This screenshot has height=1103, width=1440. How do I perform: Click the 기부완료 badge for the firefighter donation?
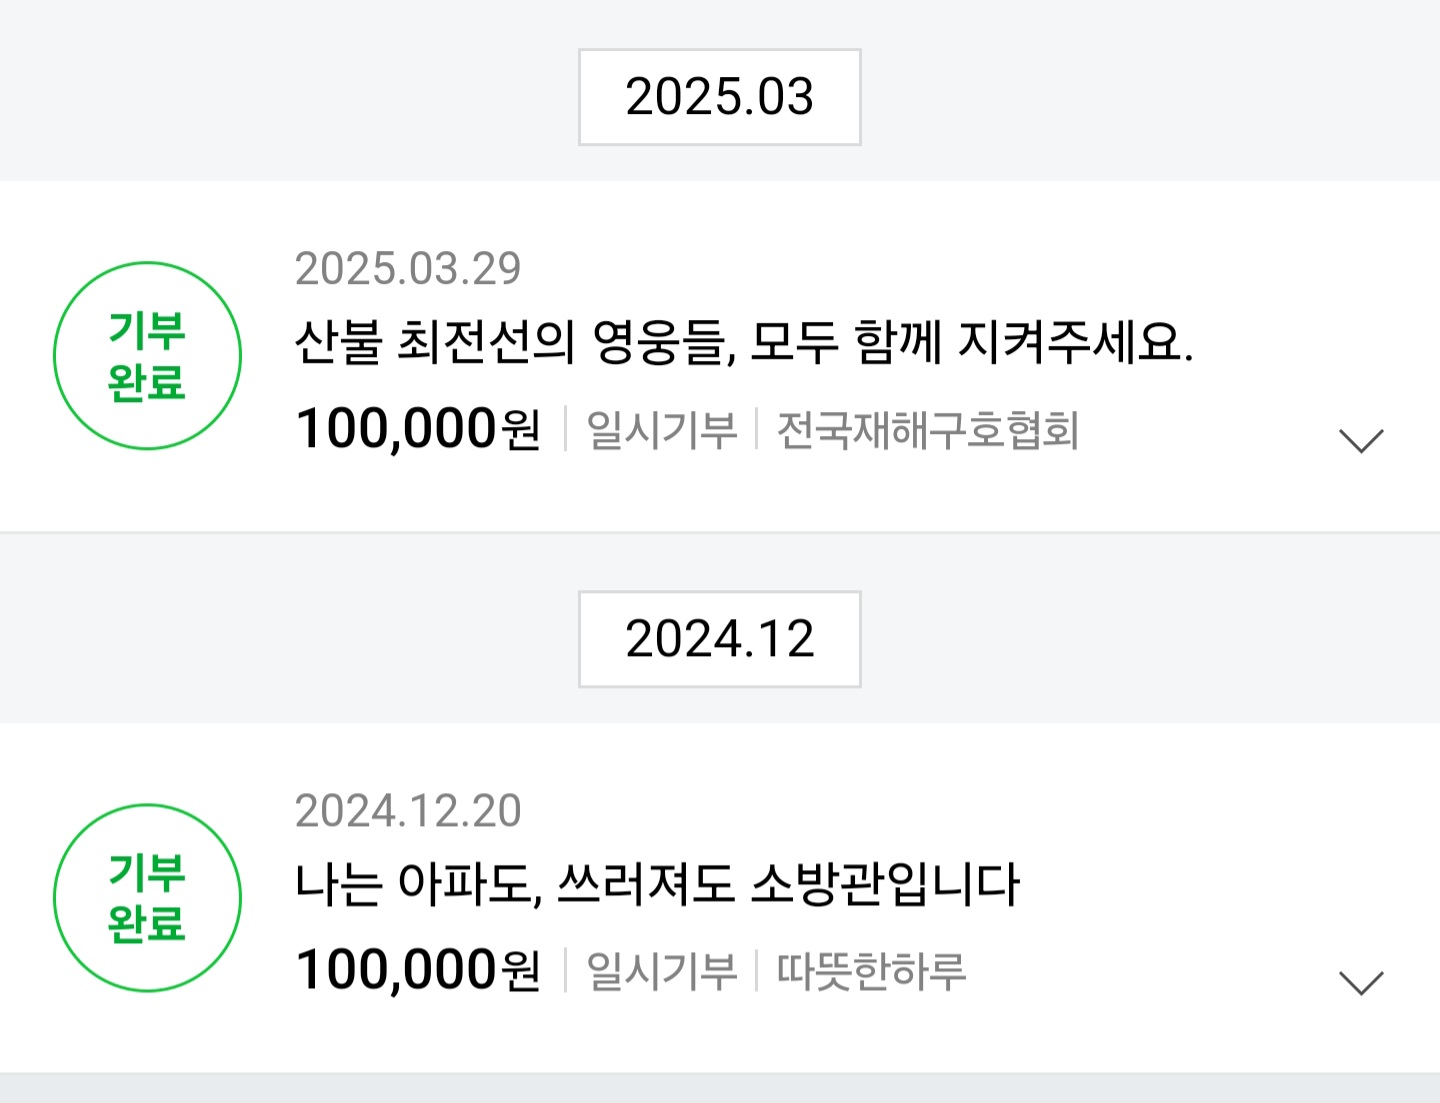(147, 898)
